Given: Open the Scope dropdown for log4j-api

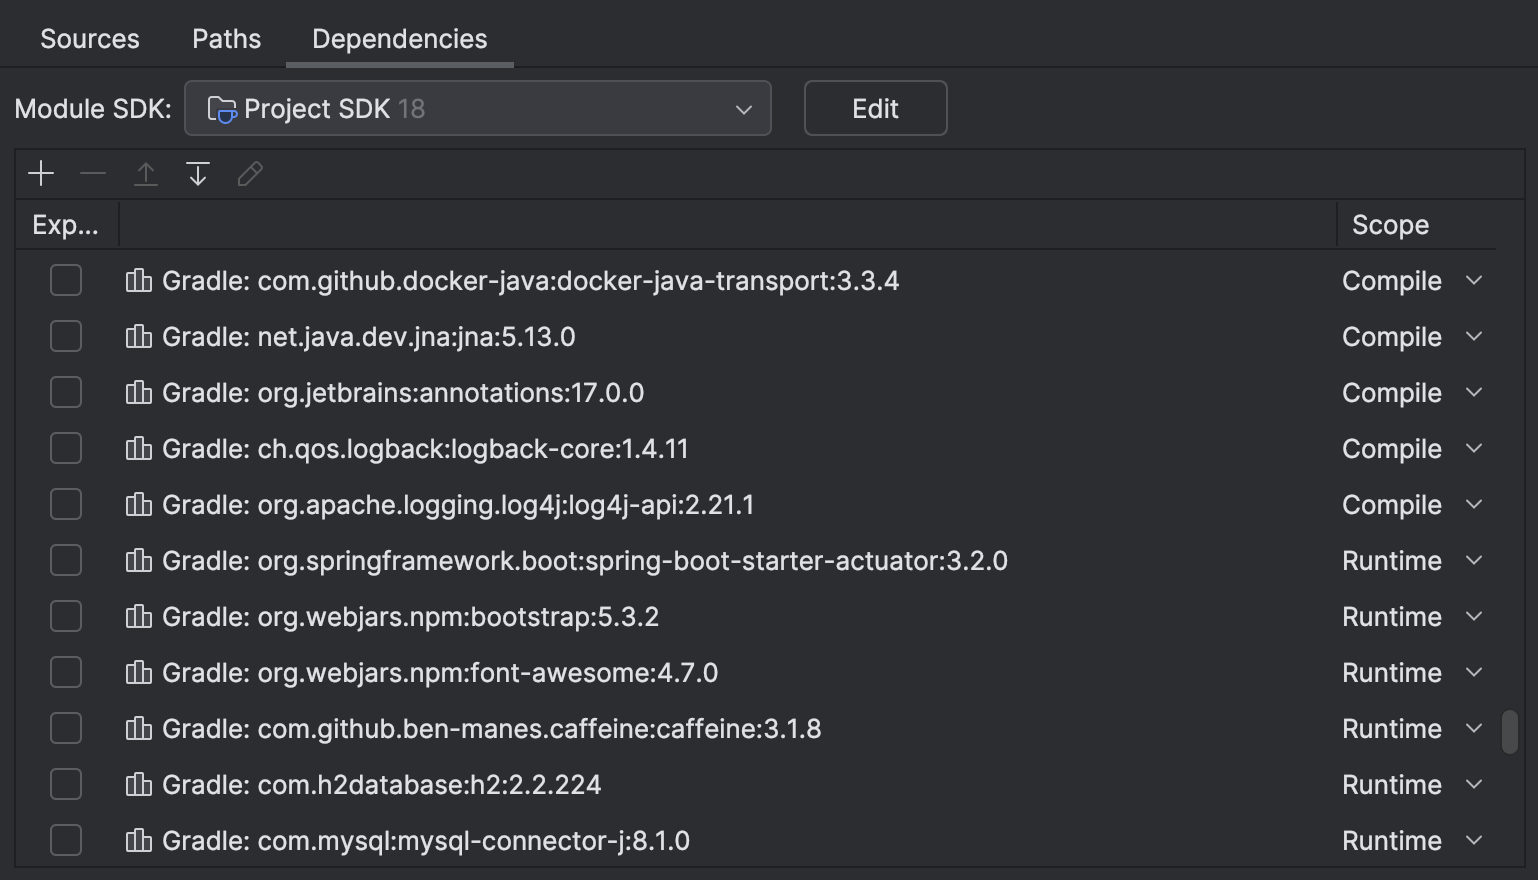Looking at the screenshot, I should pyautogui.click(x=1476, y=504).
